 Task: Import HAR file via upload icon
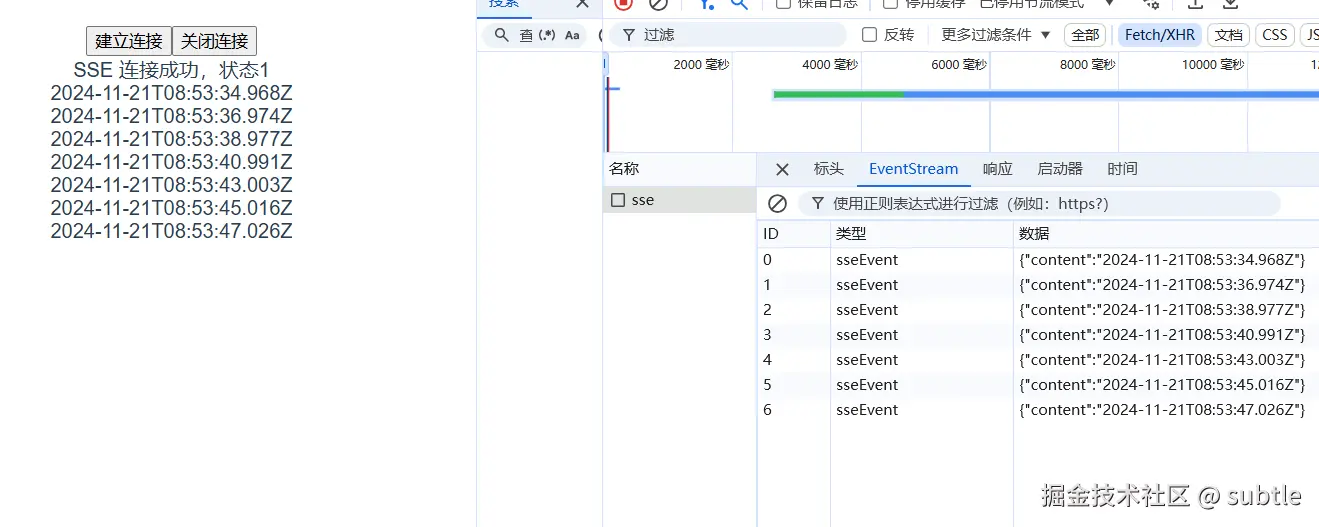(x=1195, y=4)
